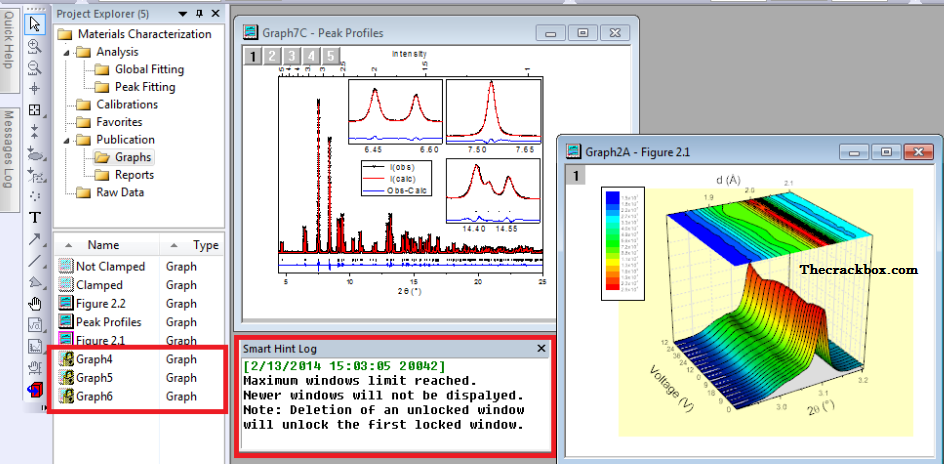Select the Global Fitting folder
The width and height of the screenshot is (945, 464).
[149, 69]
